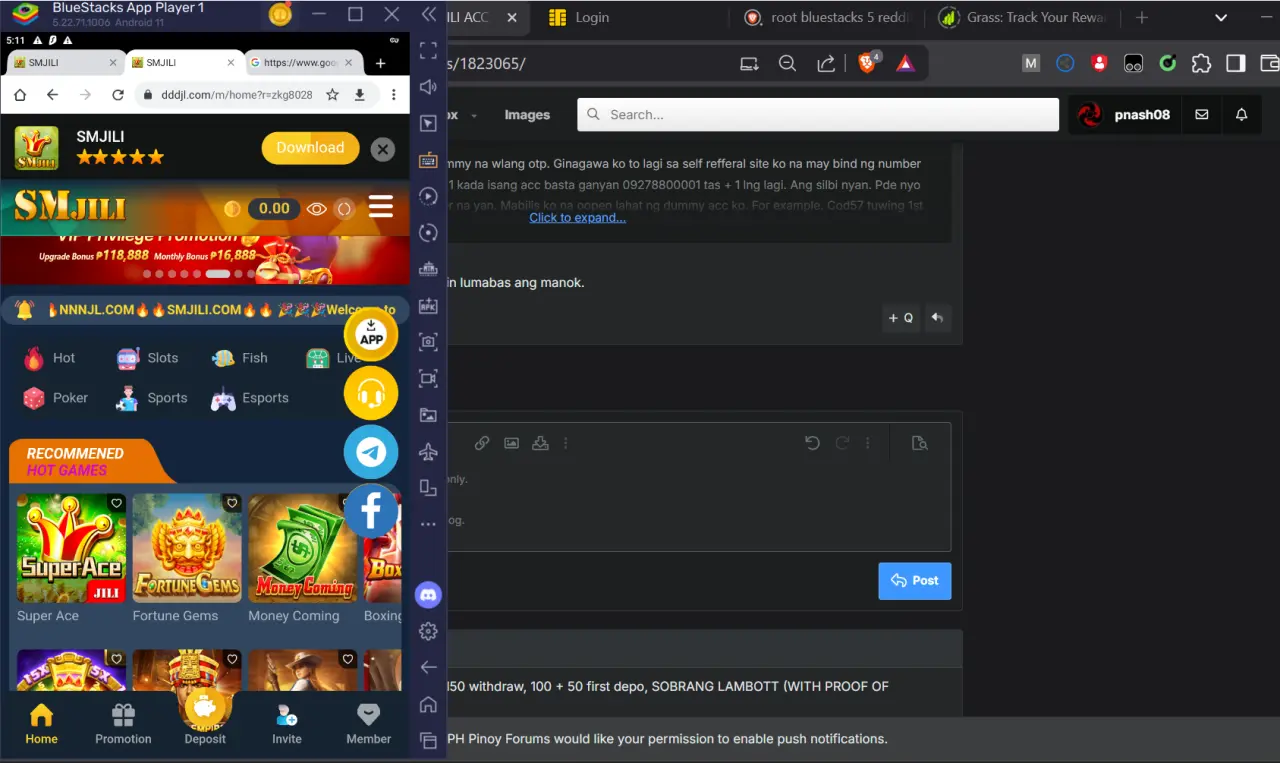Click the yellow APP download floating button
The width and height of the screenshot is (1280, 763).
[371, 336]
